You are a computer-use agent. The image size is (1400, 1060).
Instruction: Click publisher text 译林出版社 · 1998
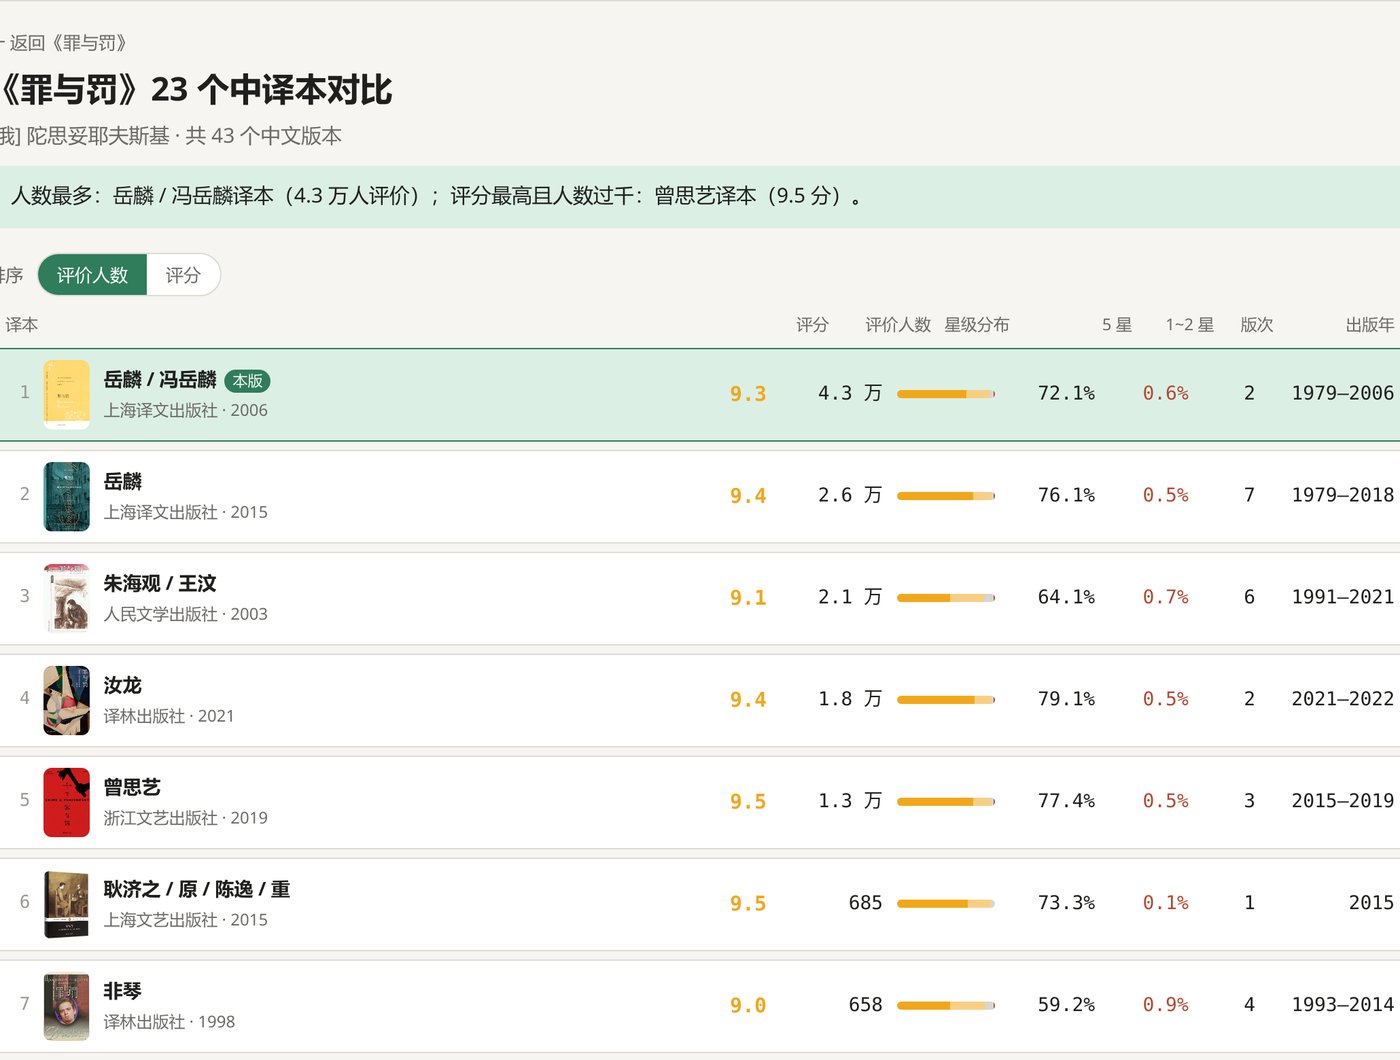pyautogui.click(x=169, y=1023)
